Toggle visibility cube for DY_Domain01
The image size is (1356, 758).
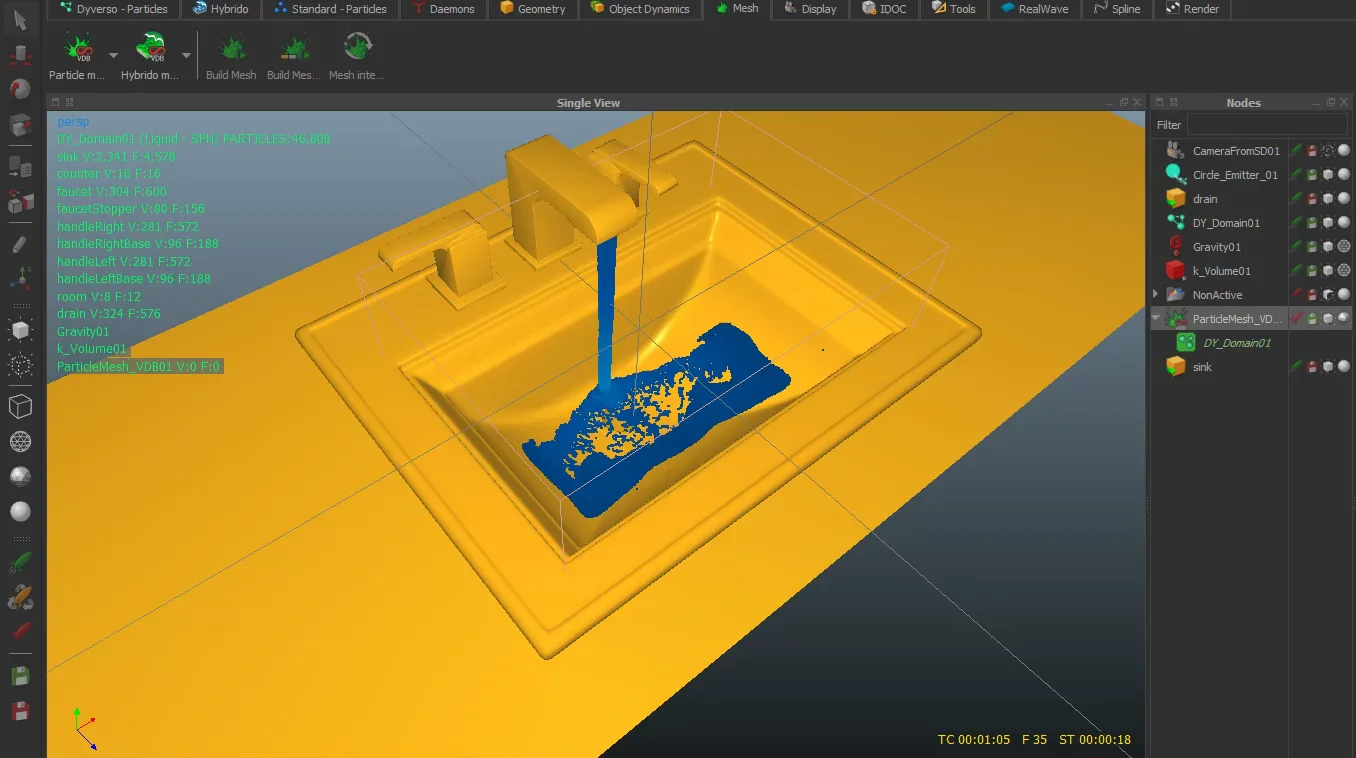[1328, 222]
